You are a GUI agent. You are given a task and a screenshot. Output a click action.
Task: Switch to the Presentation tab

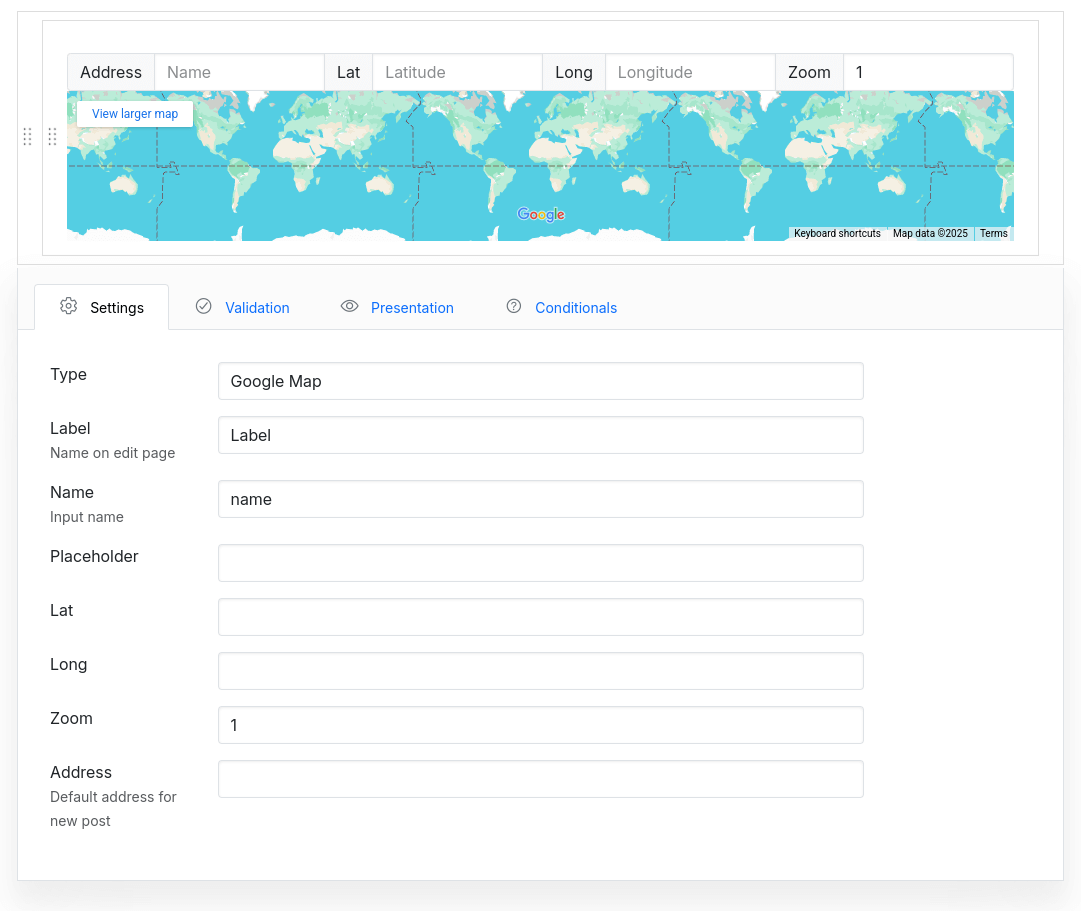pos(412,308)
